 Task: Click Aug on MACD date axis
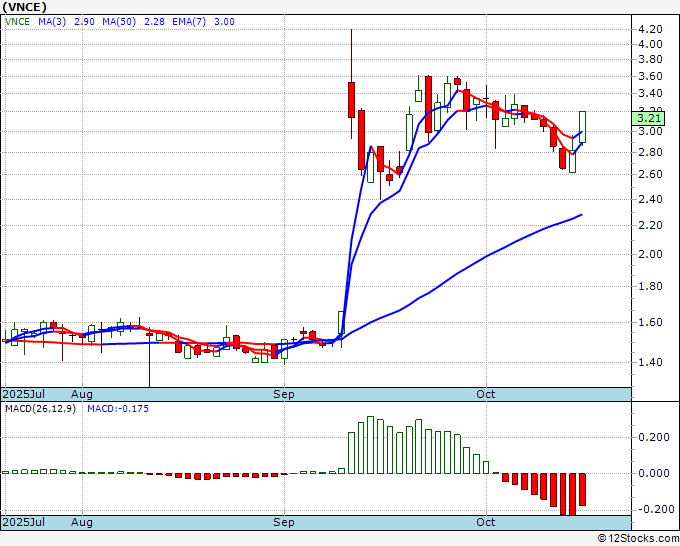(x=82, y=522)
